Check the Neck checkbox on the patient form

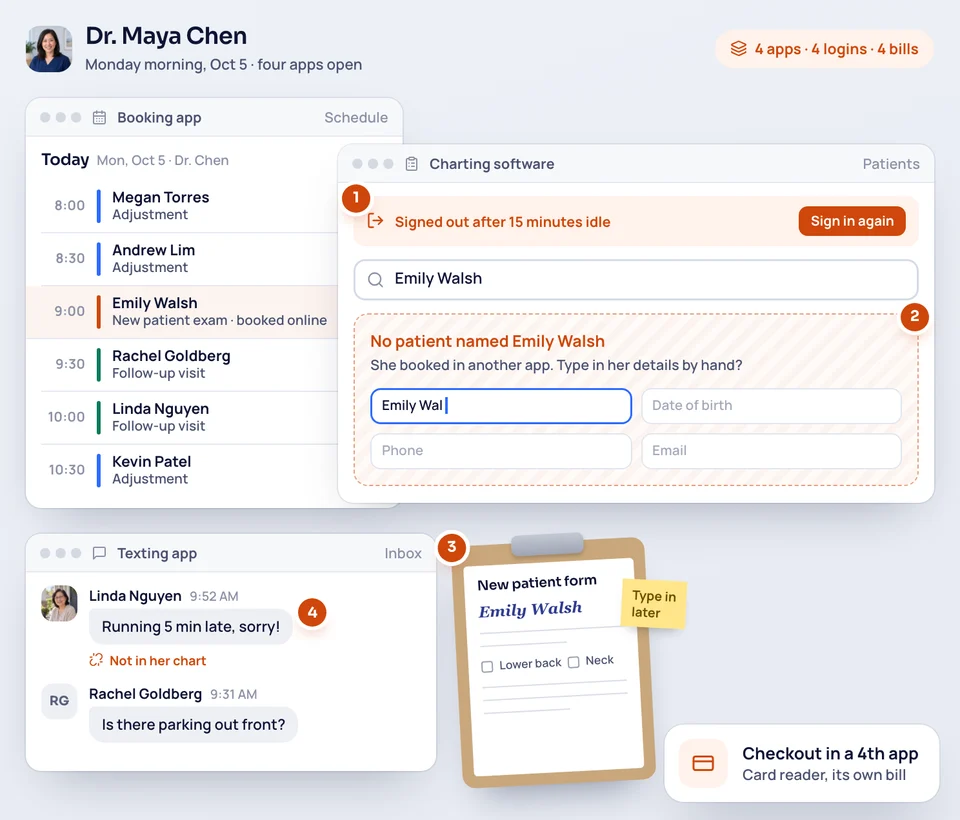[x=573, y=662]
